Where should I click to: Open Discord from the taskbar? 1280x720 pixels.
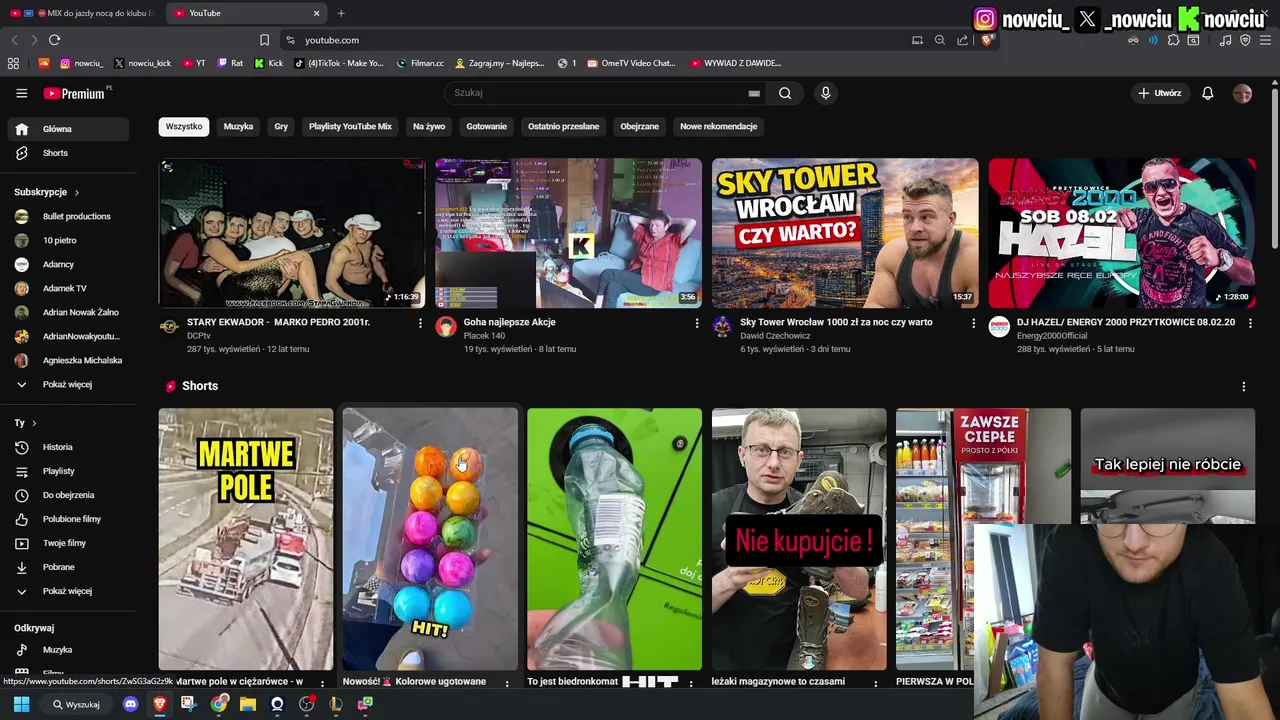pos(130,704)
